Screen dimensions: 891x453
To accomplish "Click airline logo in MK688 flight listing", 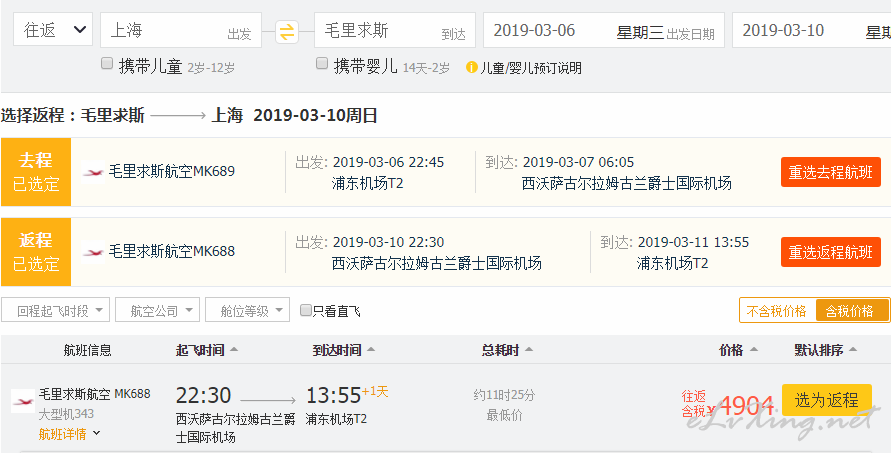I will [23, 401].
